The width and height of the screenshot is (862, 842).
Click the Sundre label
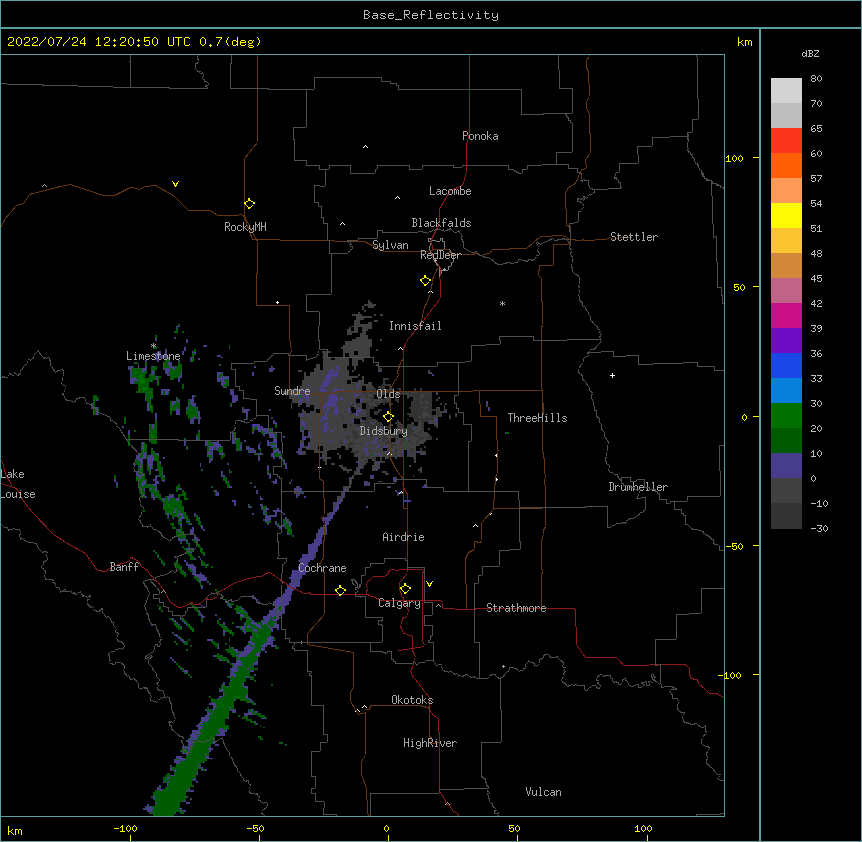pyautogui.click(x=292, y=391)
